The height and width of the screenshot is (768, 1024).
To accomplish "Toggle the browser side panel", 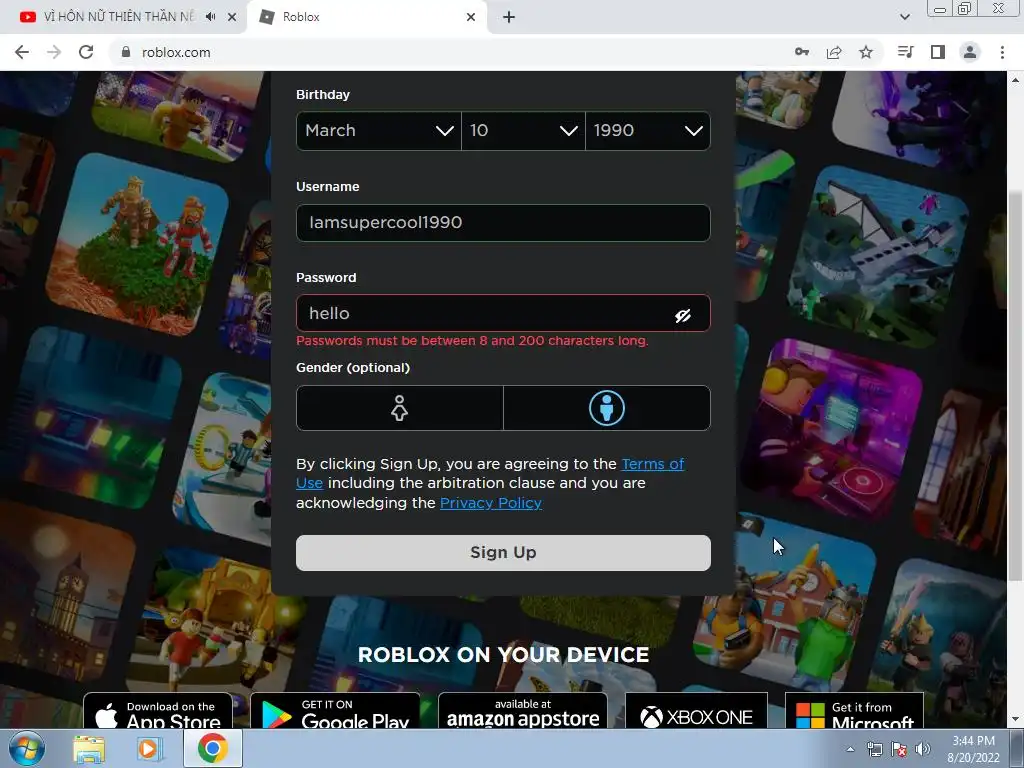I will [938, 52].
